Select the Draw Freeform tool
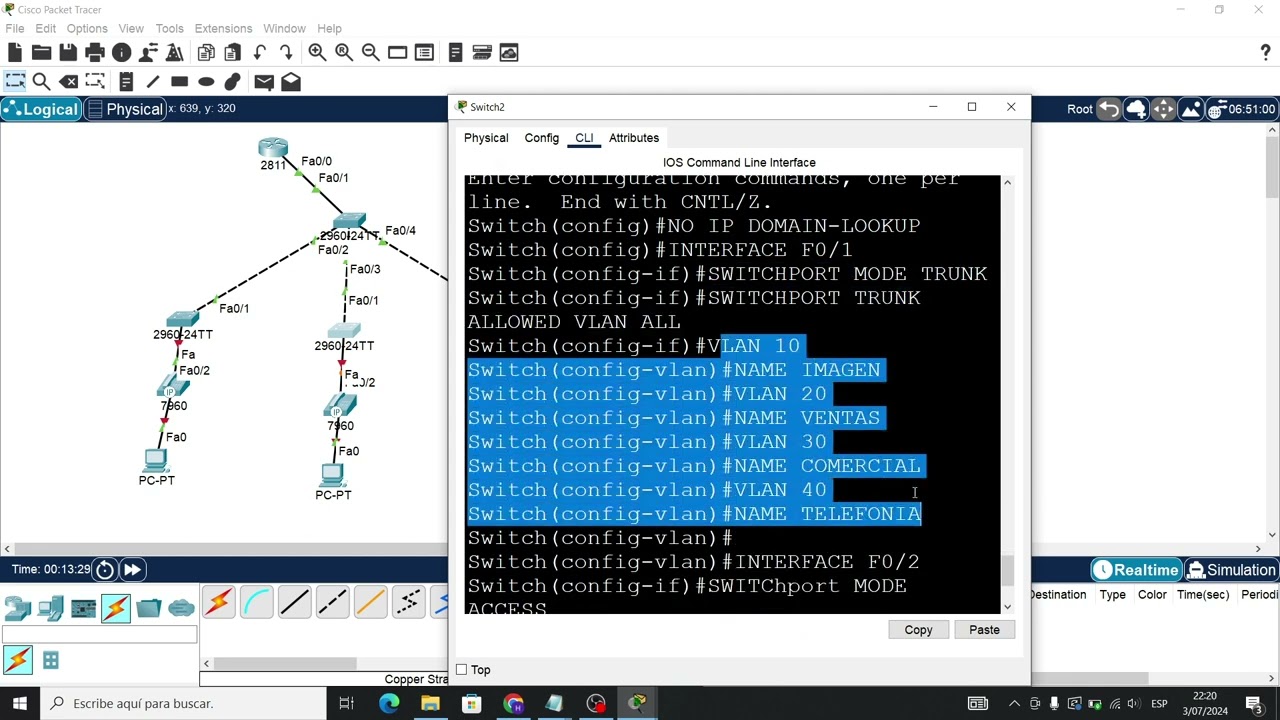The height and width of the screenshot is (720, 1280). pos(232,81)
